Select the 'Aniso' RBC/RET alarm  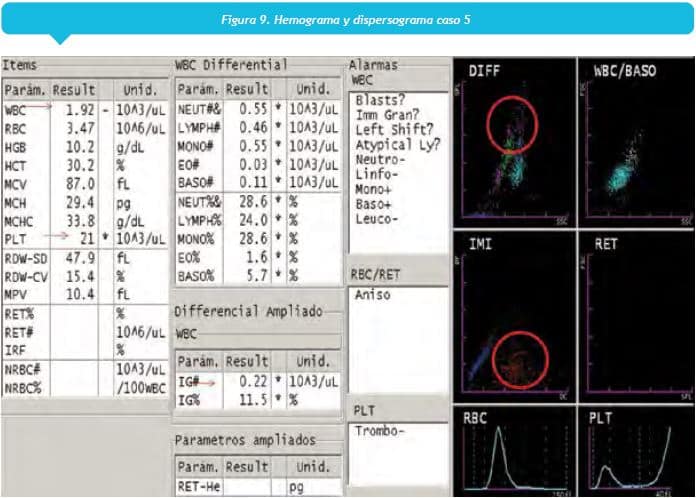pos(372,295)
